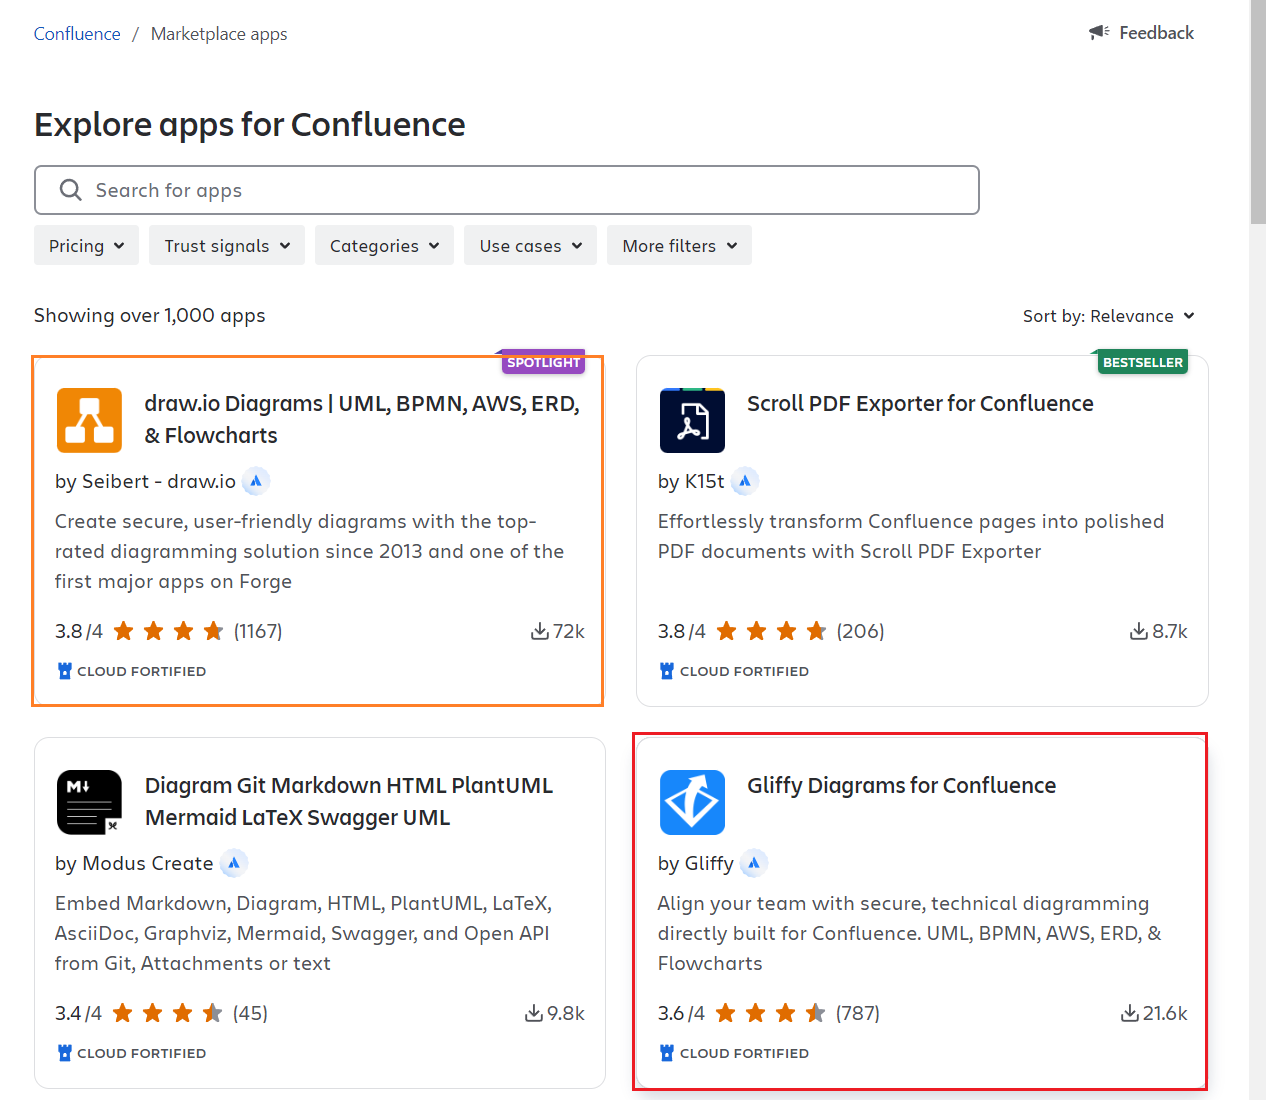Expand the Categories filter
Image resolution: width=1266 pixels, height=1100 pixels.
tap(384, 245)
